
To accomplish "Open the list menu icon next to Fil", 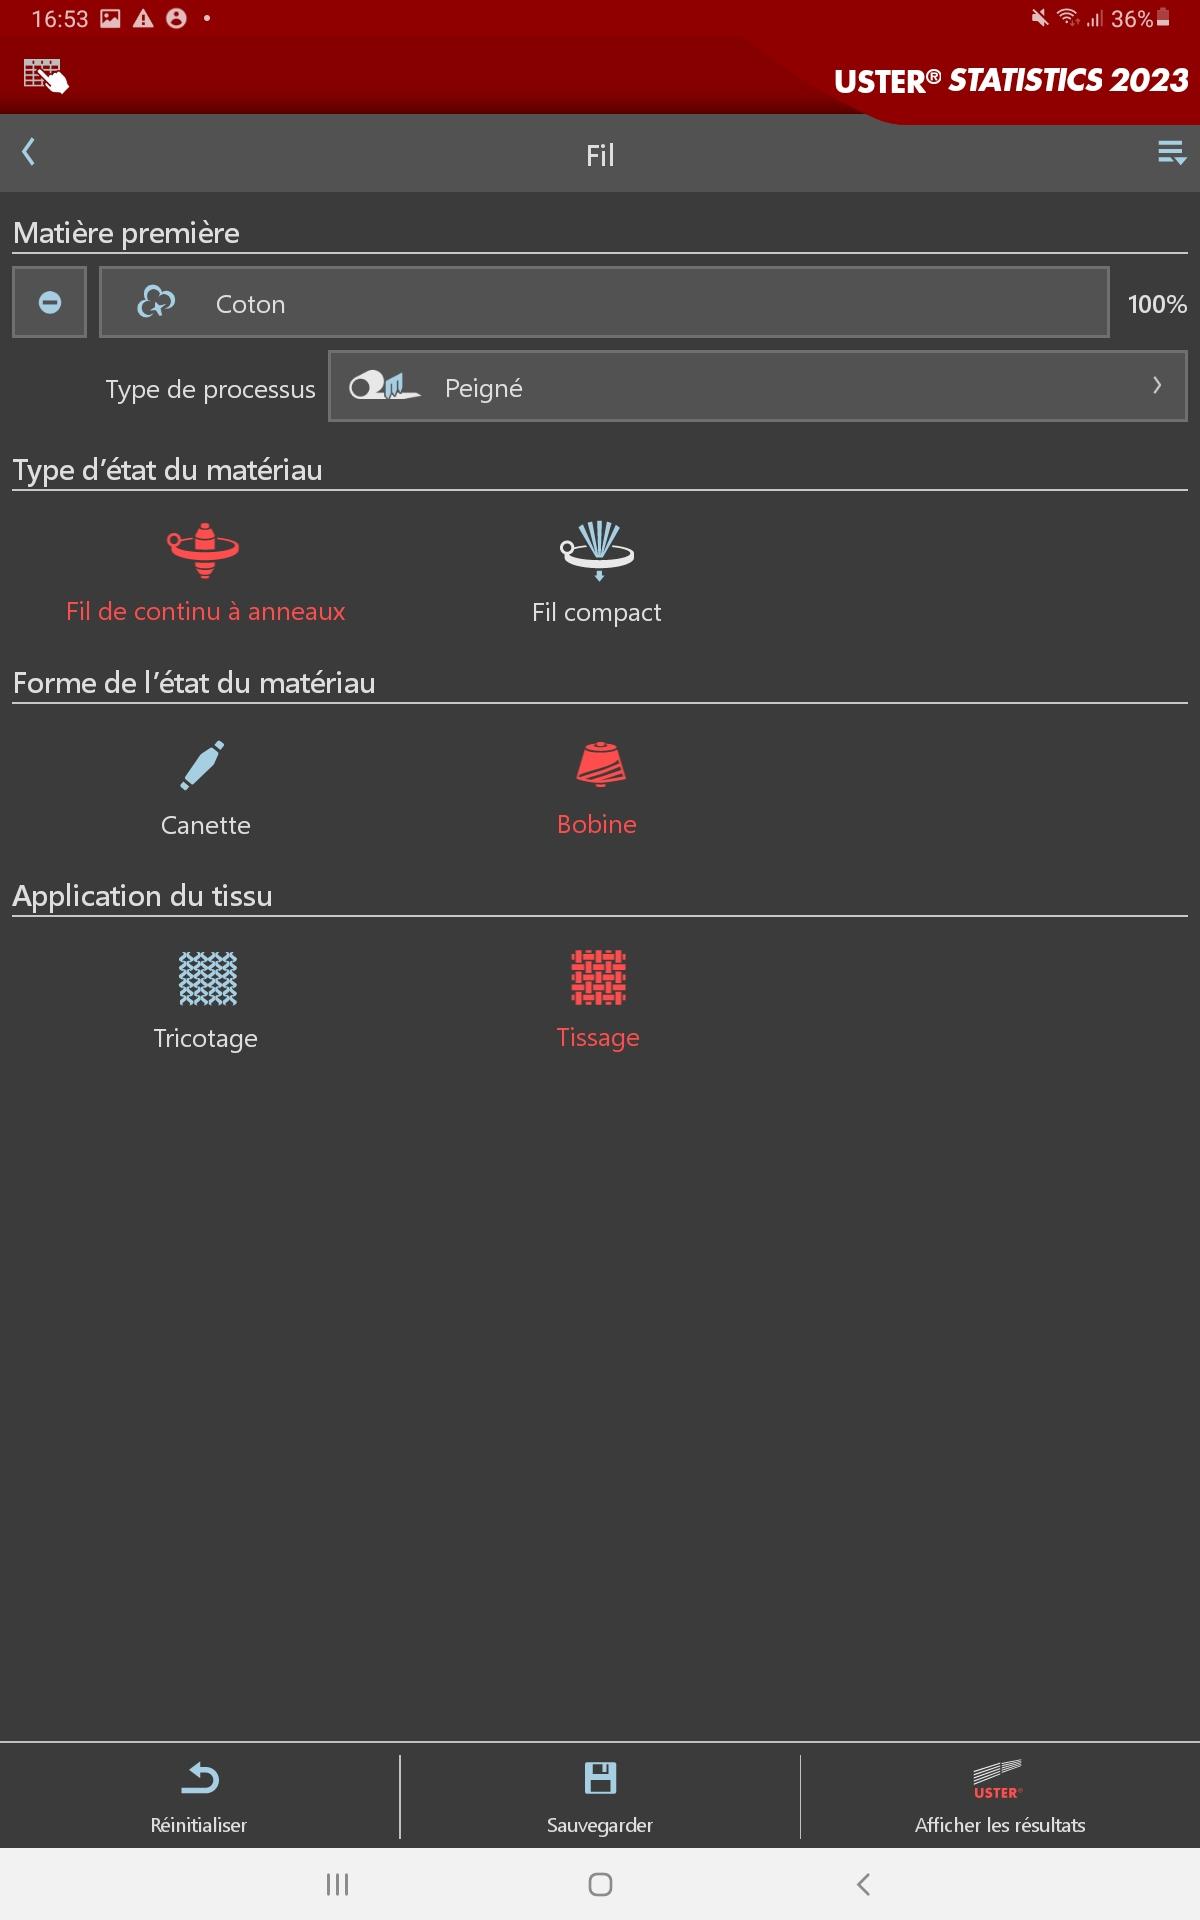I will pos(1172,153).
